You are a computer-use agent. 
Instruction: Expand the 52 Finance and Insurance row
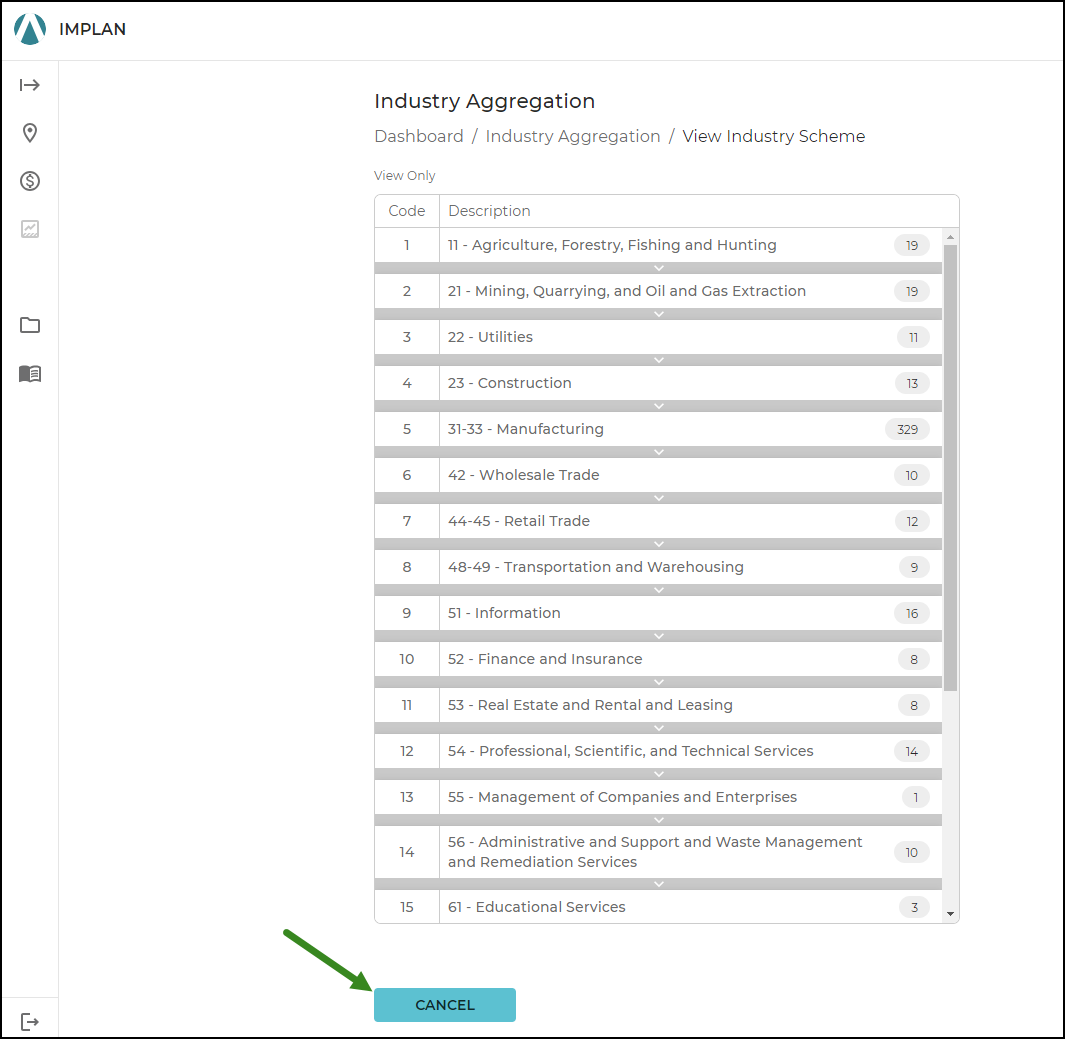coord(658,682)
